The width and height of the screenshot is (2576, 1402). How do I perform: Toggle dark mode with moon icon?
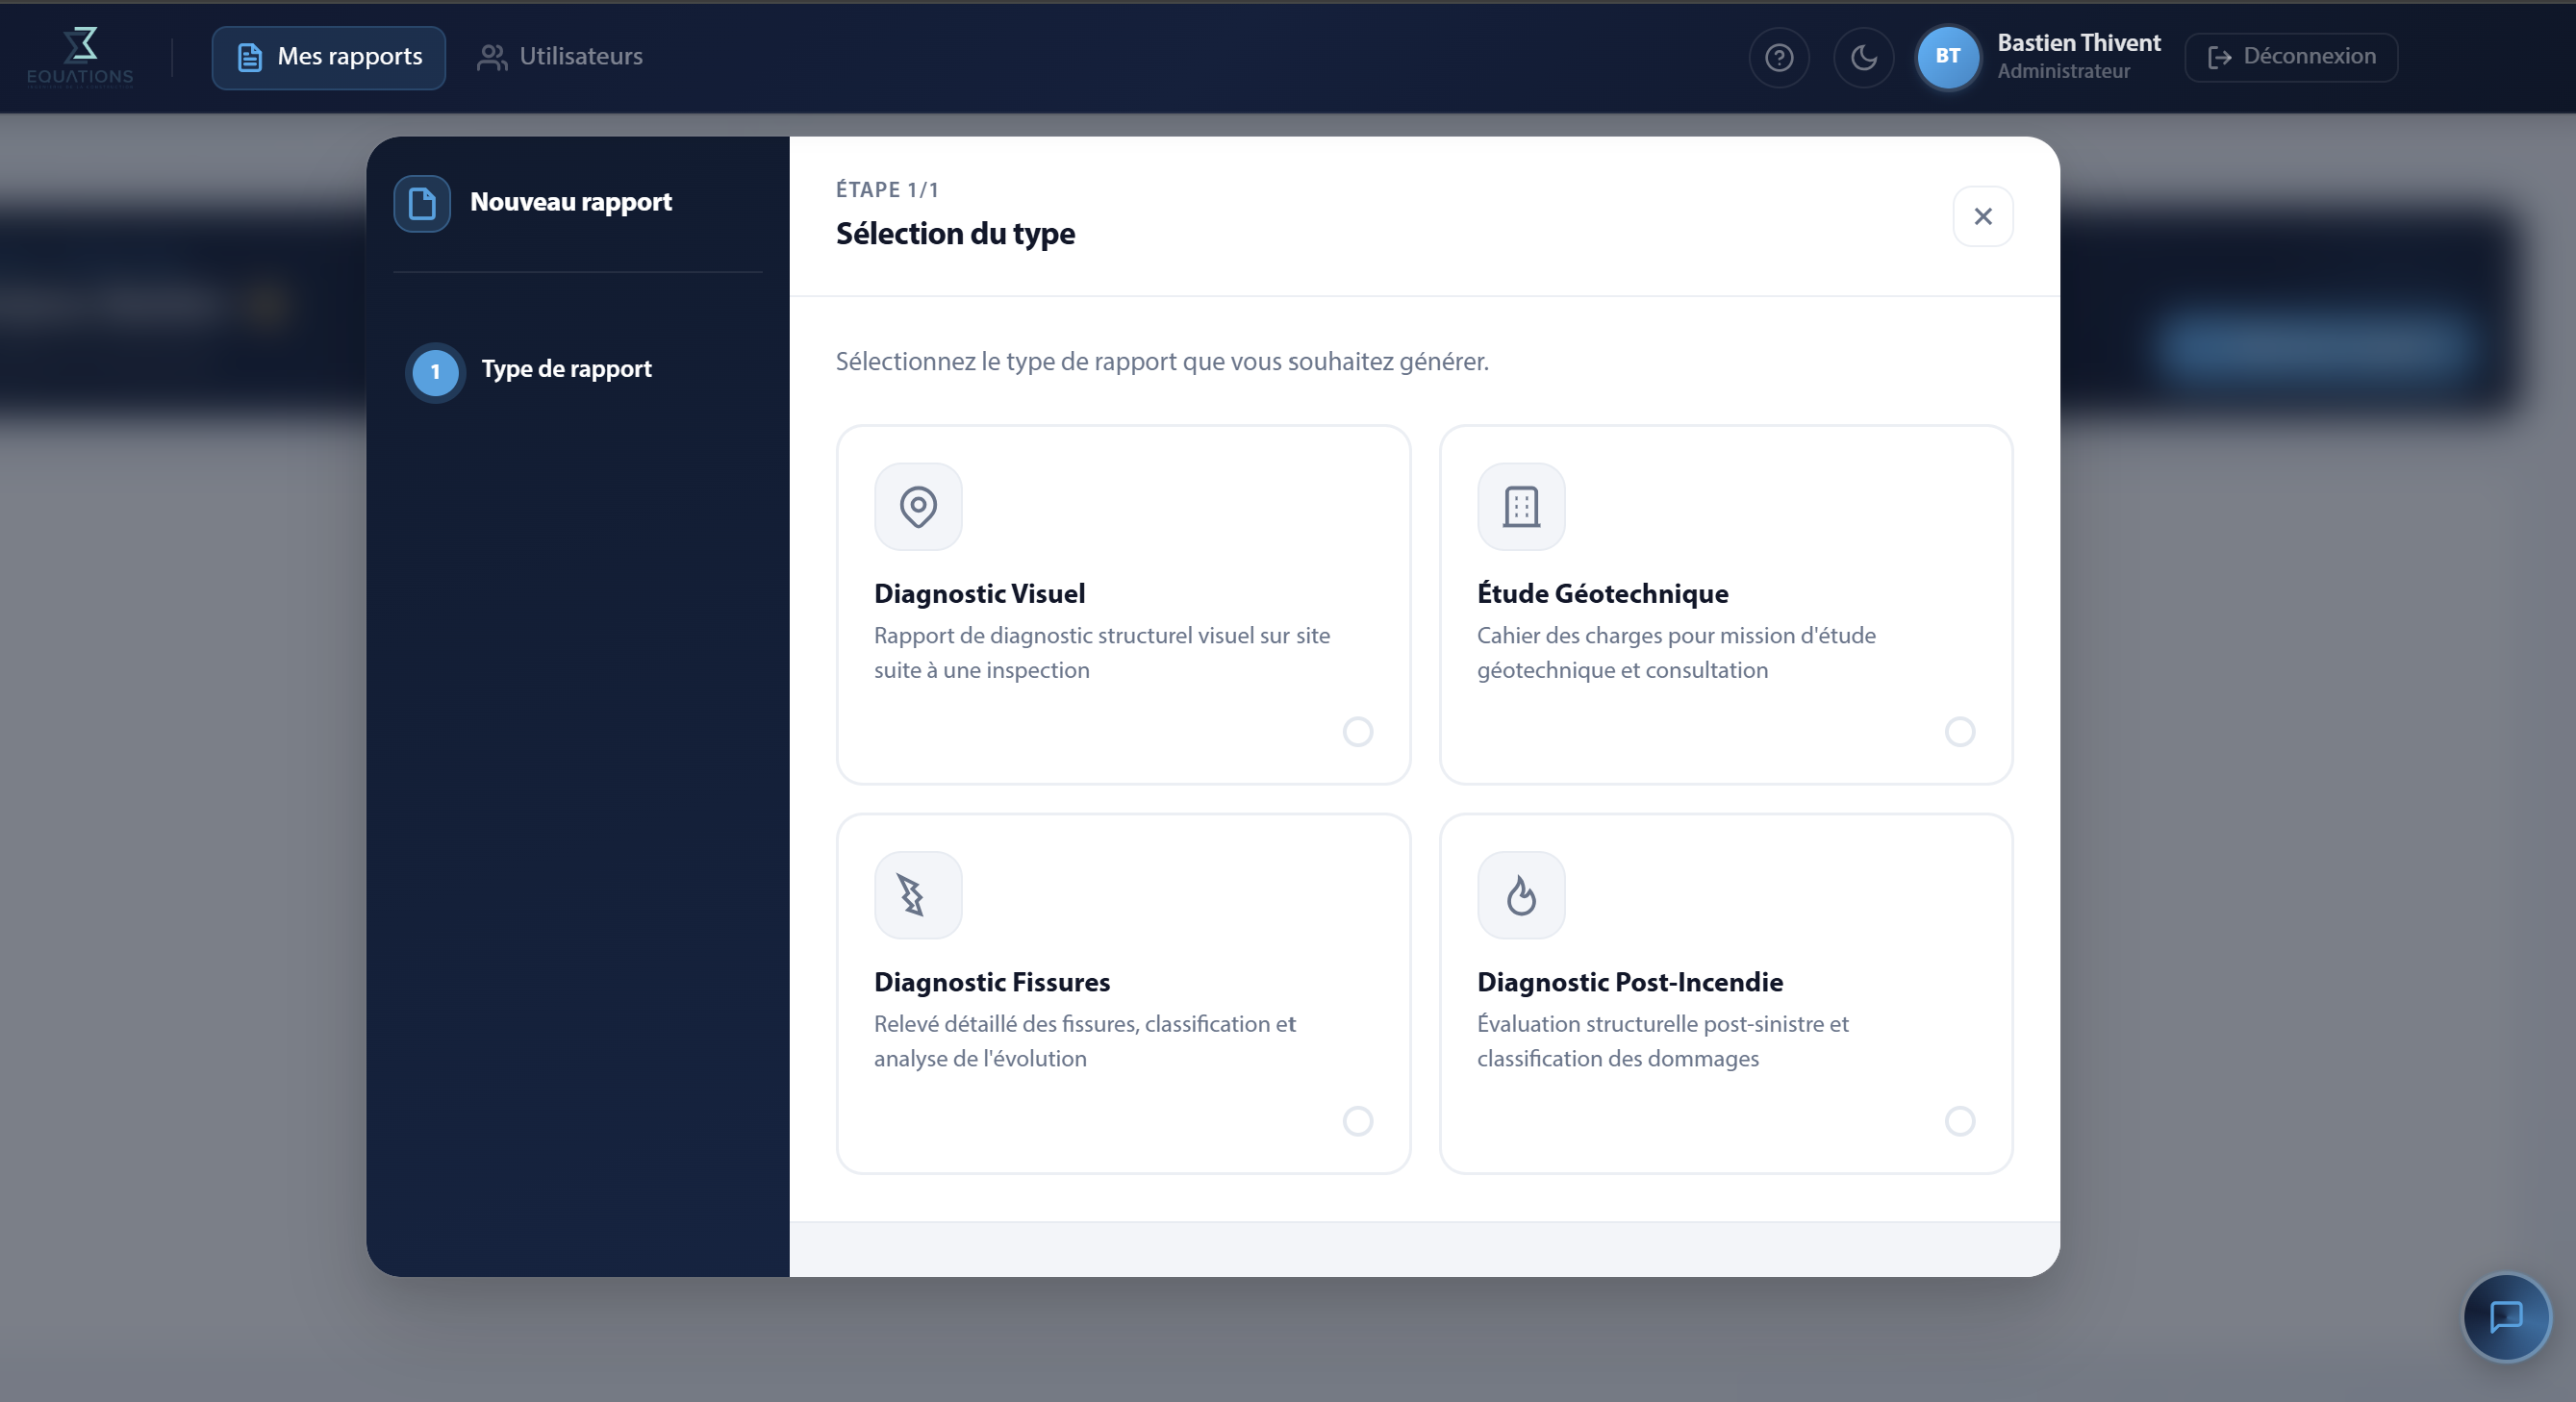[1863, 57]
